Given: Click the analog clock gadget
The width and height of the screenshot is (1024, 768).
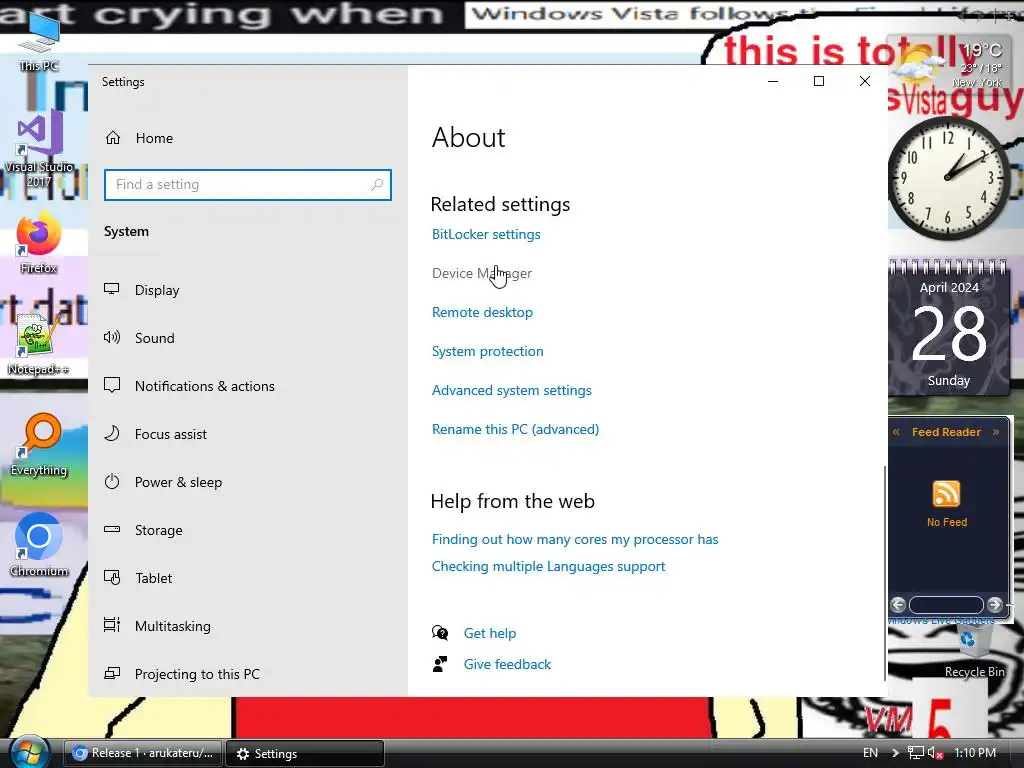Looking at the screenshot, I should (x=948, y=177).
